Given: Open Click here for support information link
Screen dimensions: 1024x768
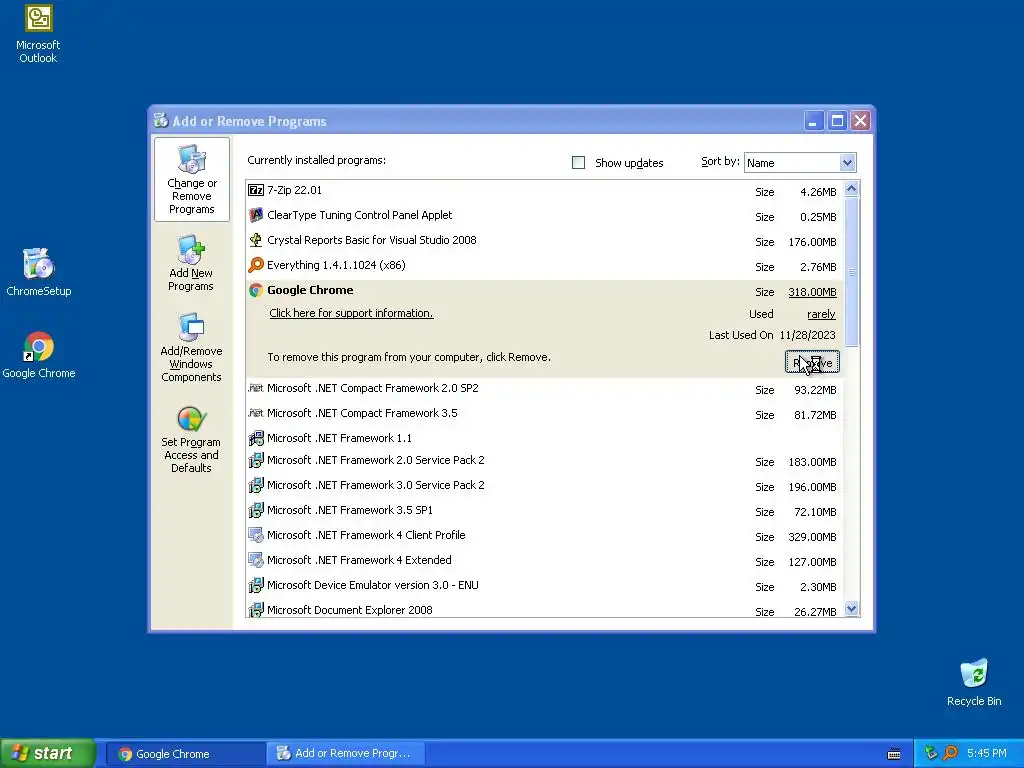Looking at the screenshot, I should coord(351,313).
